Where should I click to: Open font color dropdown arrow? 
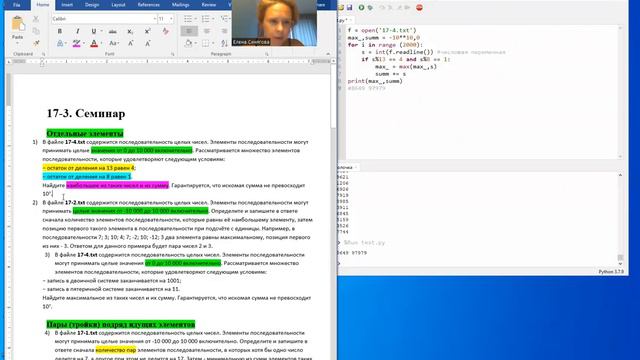pyautogui.click(x=101, y=43)
